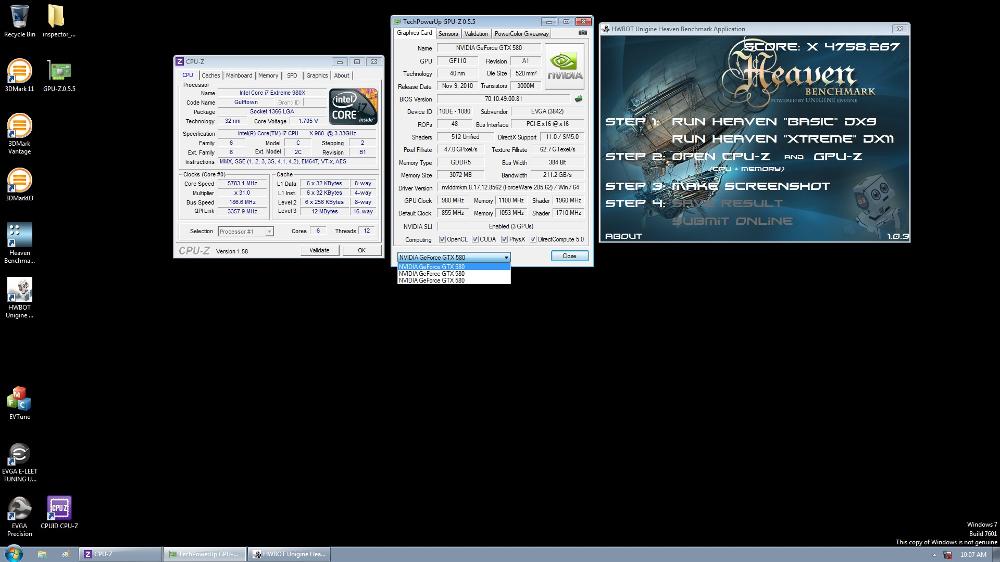Click the GPU-Z screenshot camera icon
Screen dimensions: 1000x562
[582, 33]
